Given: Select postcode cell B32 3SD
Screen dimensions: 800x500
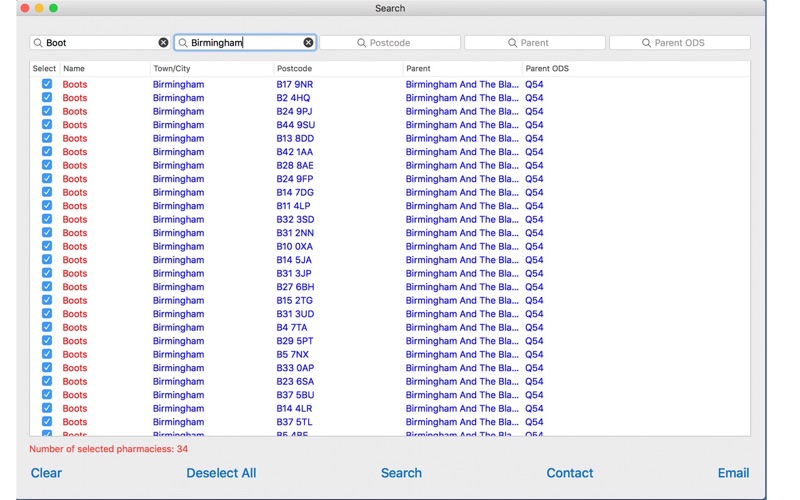Looking at the screenshot, I should tap(295, 219).
